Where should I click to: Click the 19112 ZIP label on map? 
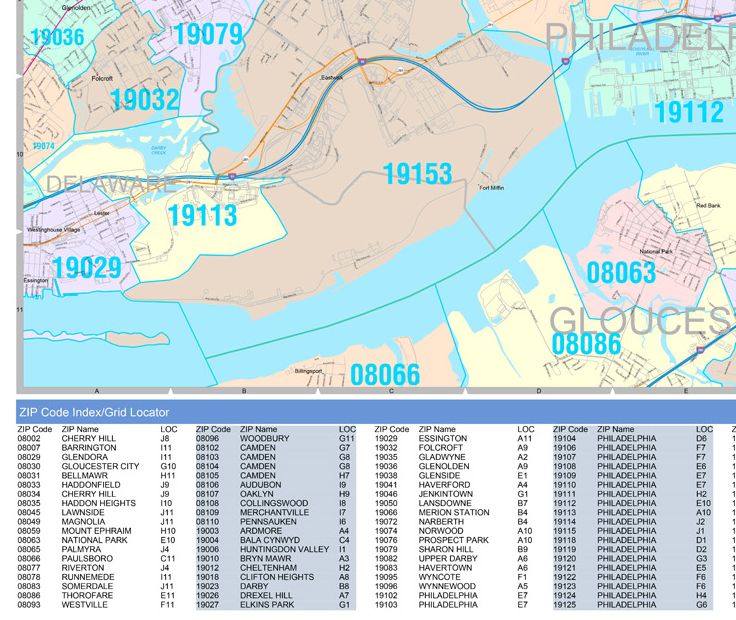coord(688,111)
